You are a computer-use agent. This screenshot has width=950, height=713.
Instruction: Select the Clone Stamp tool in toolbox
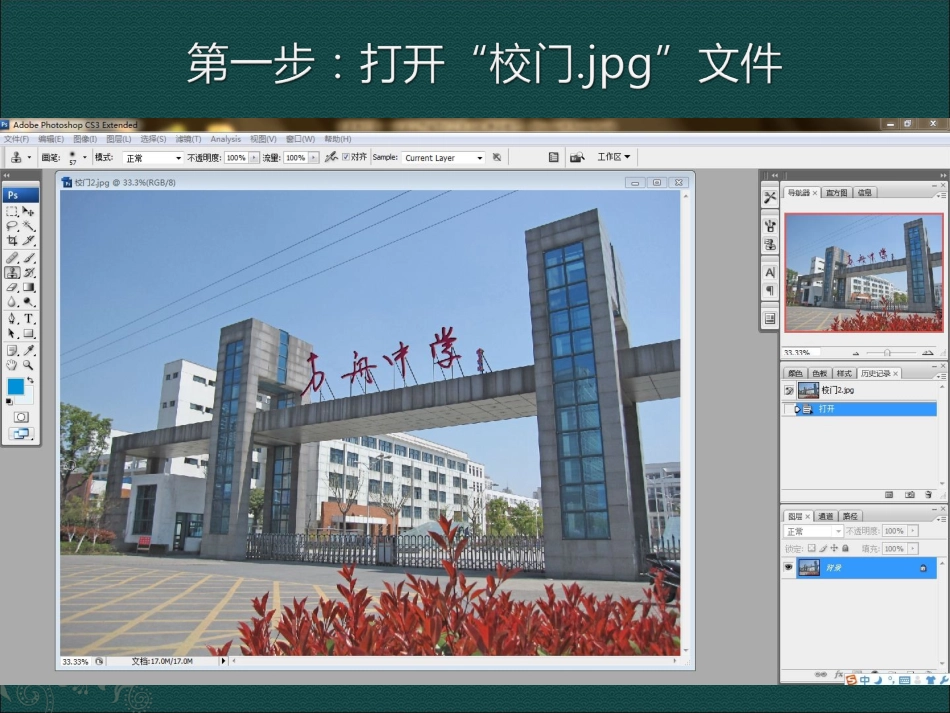tap(12, 273)
